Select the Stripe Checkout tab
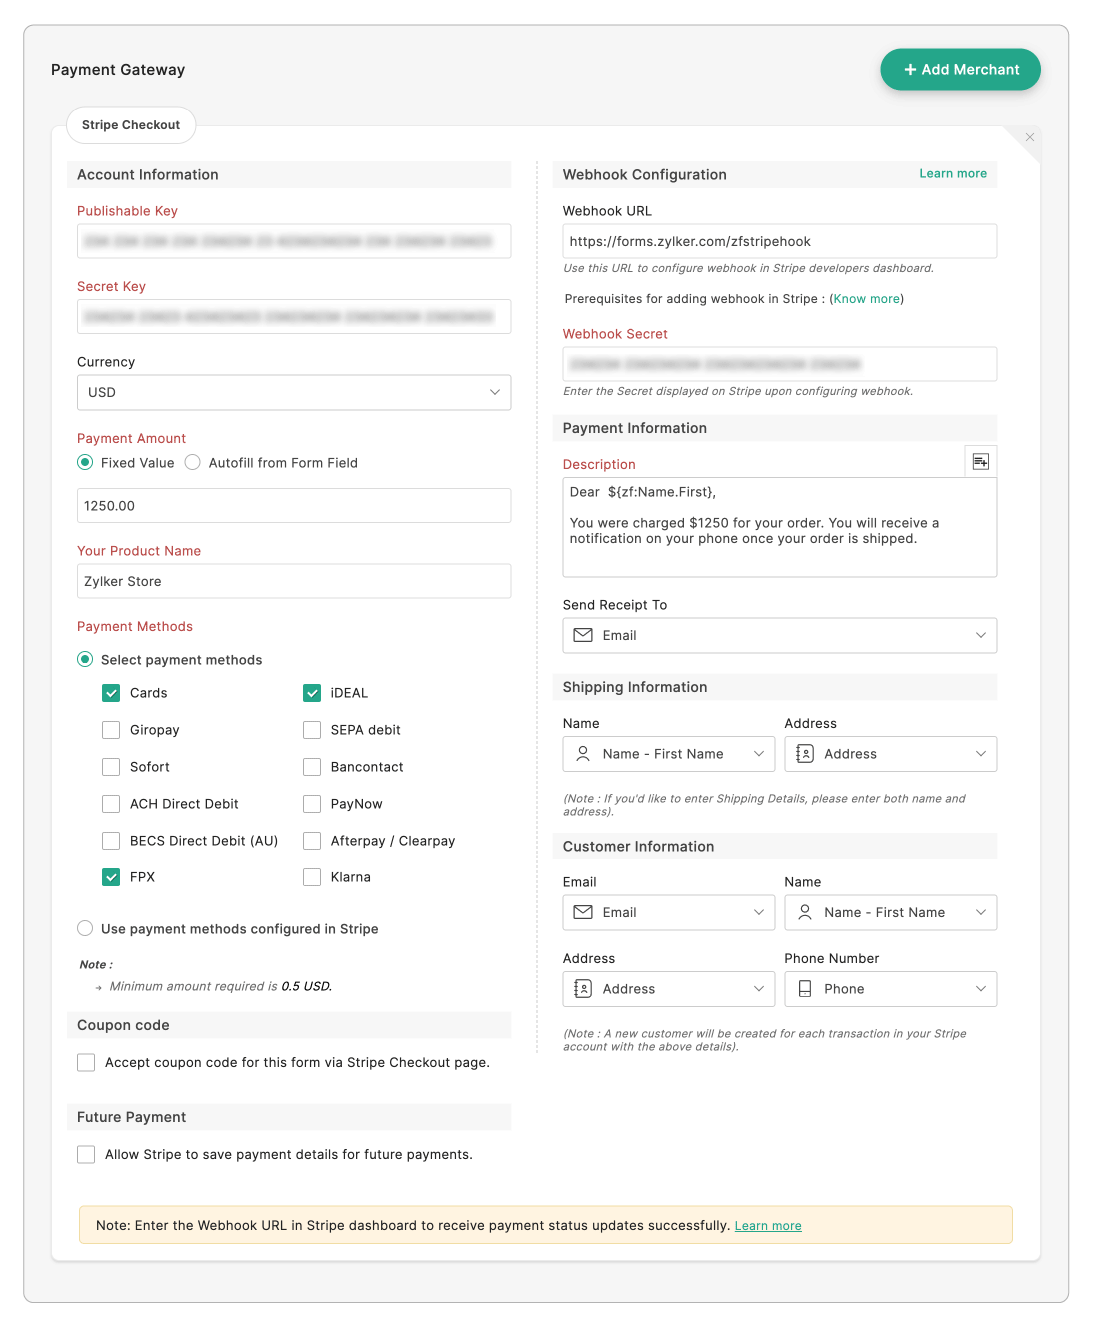Screen dimensions: 1093x1328 pos(131,125)
